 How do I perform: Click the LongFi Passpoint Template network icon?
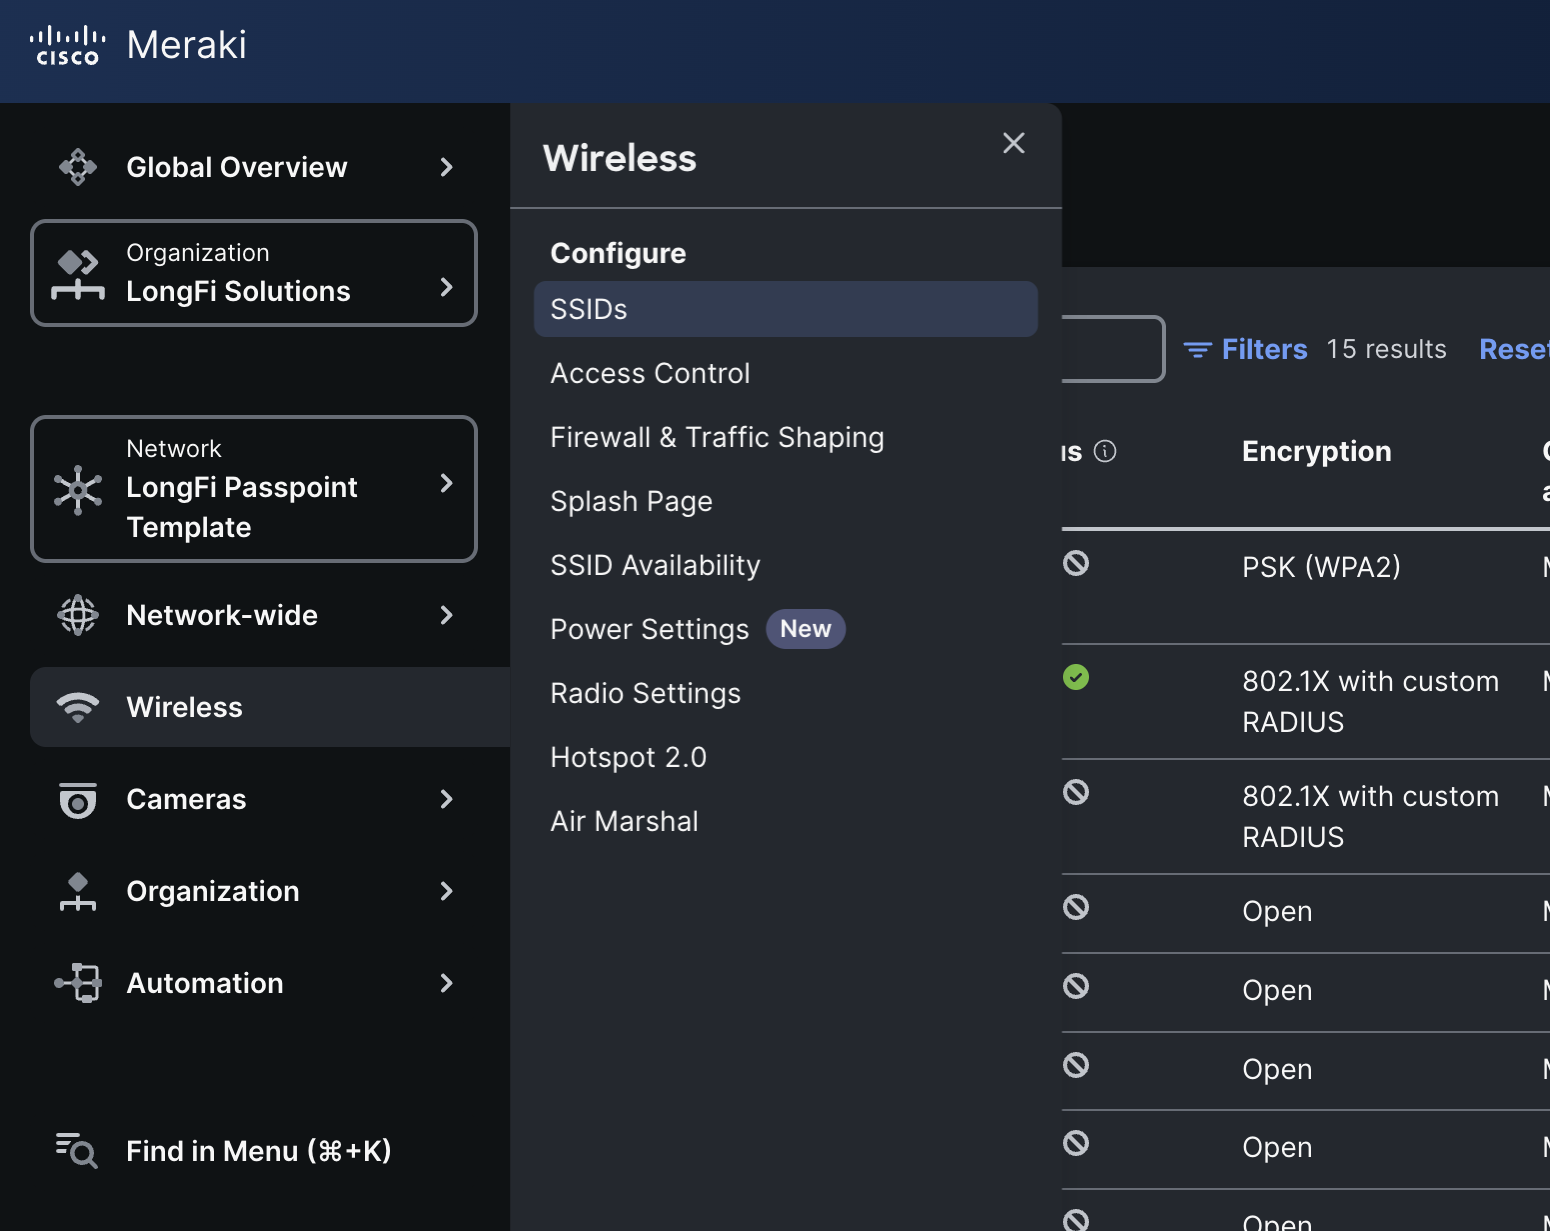78,490
